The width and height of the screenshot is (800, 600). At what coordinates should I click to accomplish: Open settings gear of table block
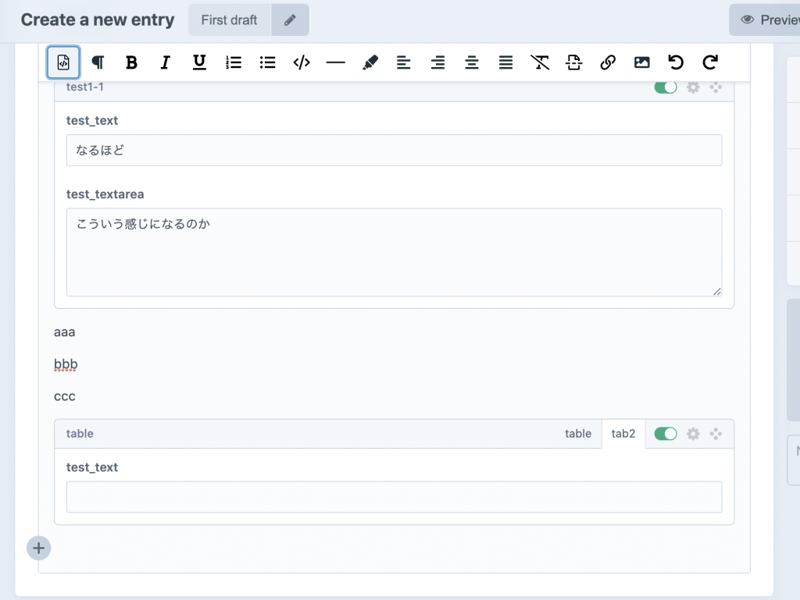[692, 434]
